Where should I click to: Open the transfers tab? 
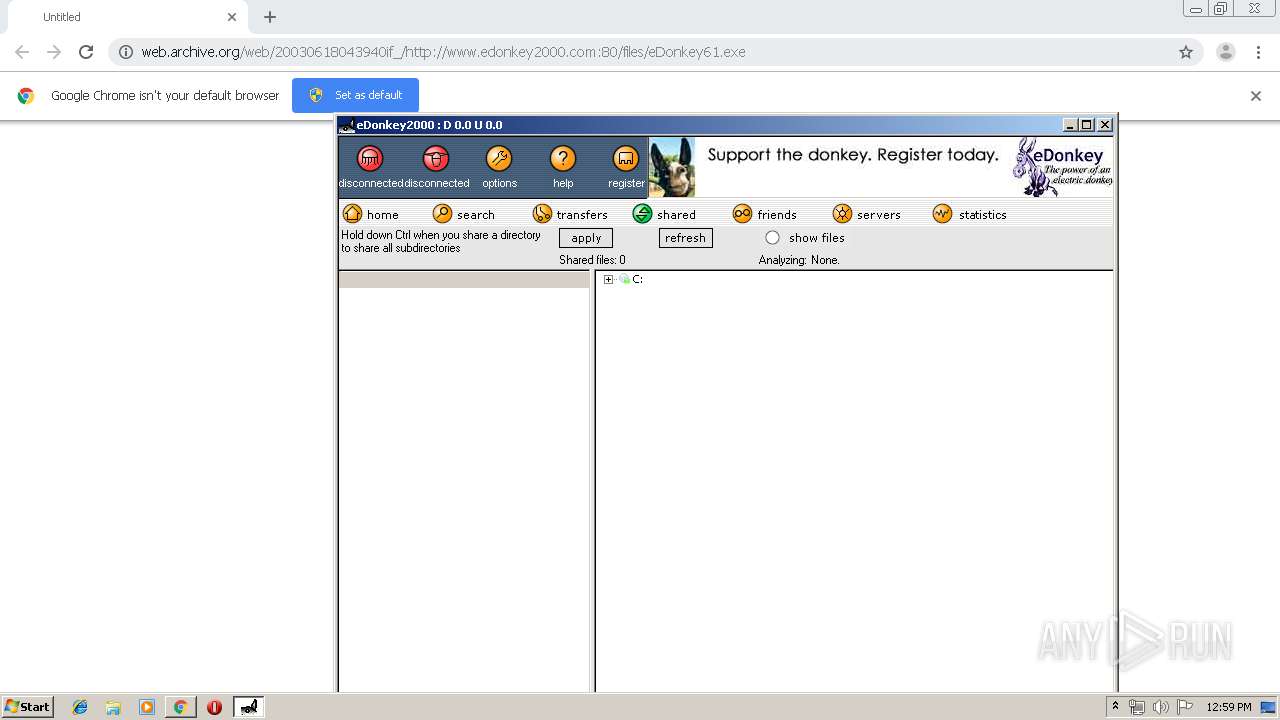click(570, 214)
